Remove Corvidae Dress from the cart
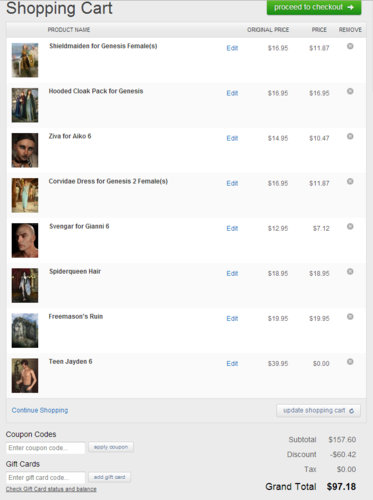 pyautogui.click(x=350, y=181)
